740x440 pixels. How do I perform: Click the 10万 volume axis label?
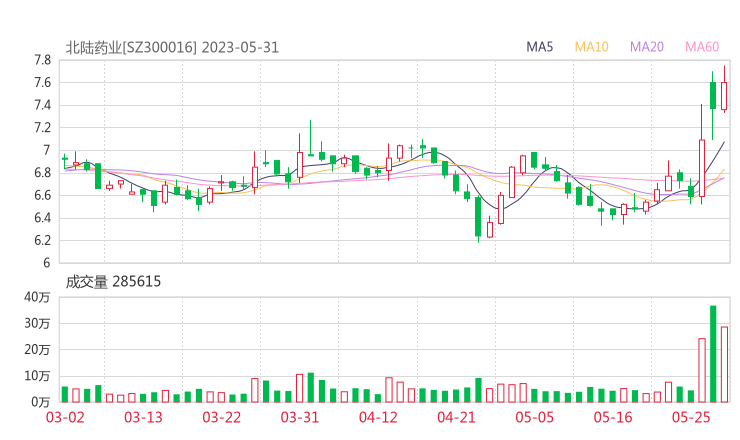[x=37, y=376]
